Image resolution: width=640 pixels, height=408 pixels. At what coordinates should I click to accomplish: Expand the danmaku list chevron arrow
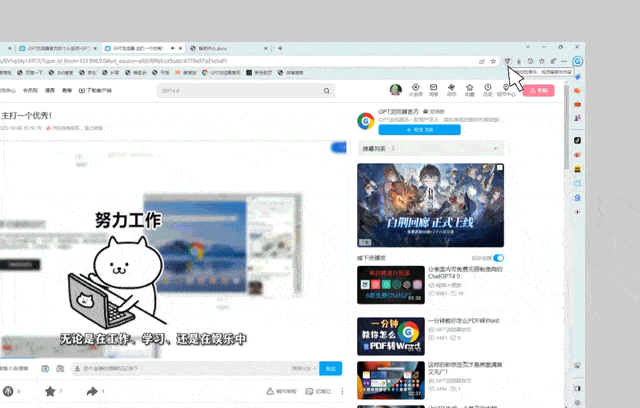497,148
